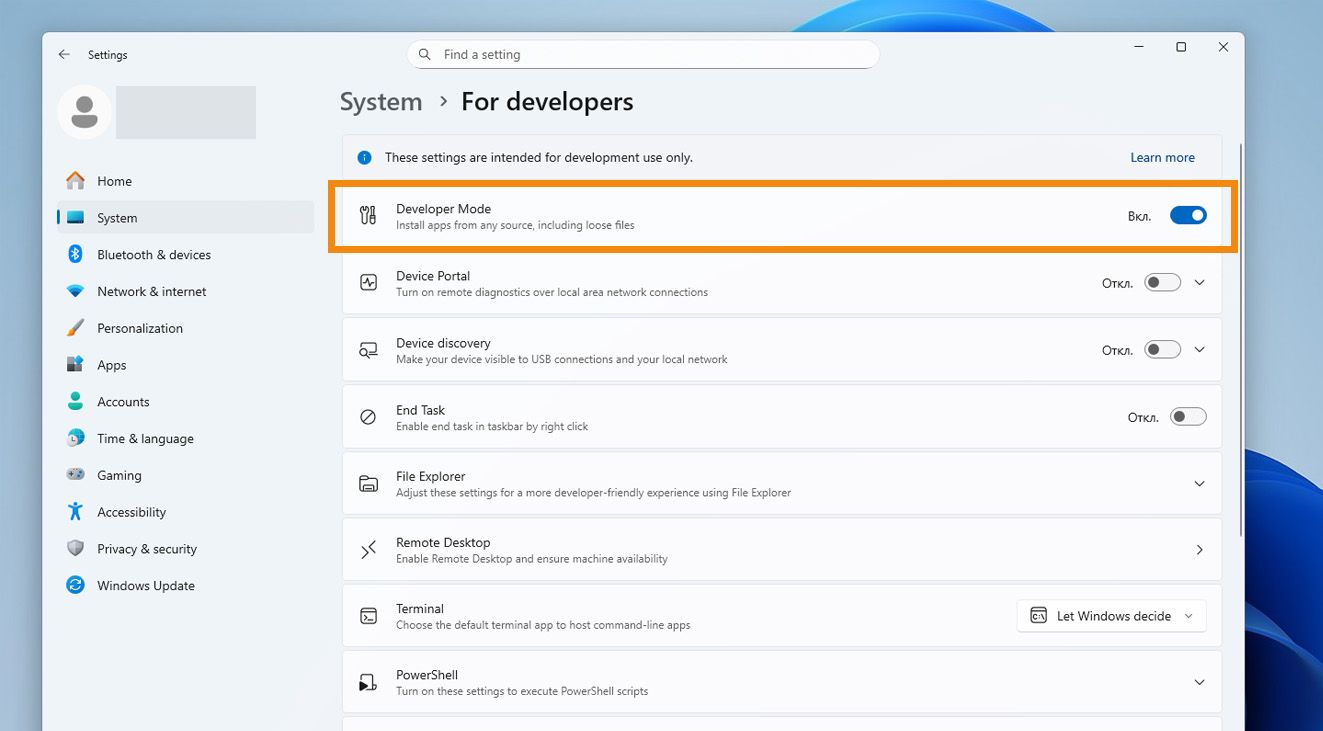Click the Device Portal diagnostics icon
The height and width of the screenshot is (731, 1323).
tap(368, 283)
